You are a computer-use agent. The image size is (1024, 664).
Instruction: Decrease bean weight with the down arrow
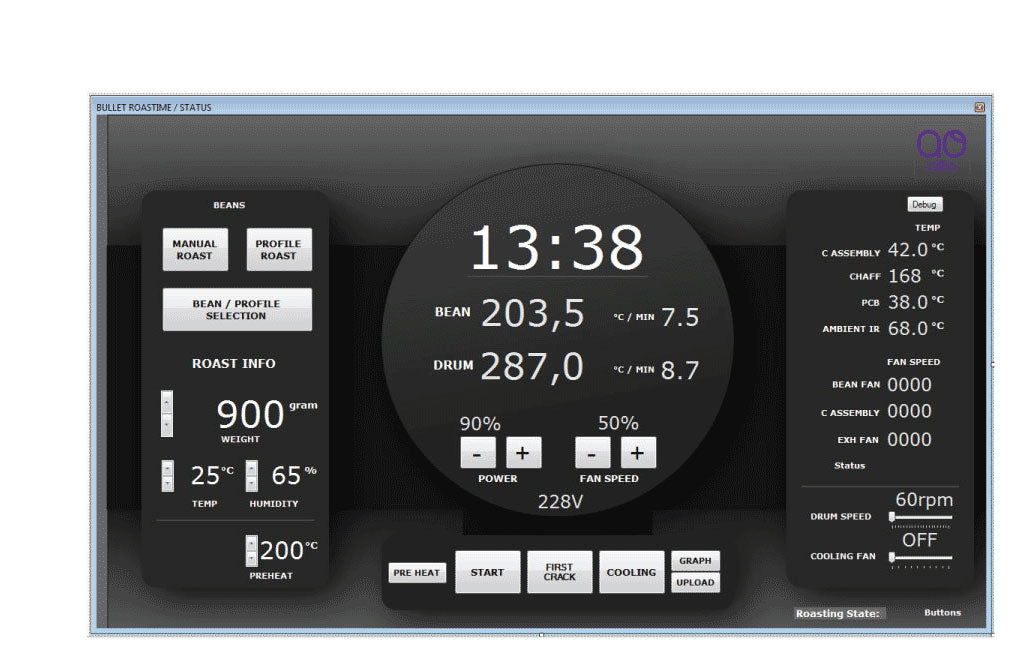[166, 424]
